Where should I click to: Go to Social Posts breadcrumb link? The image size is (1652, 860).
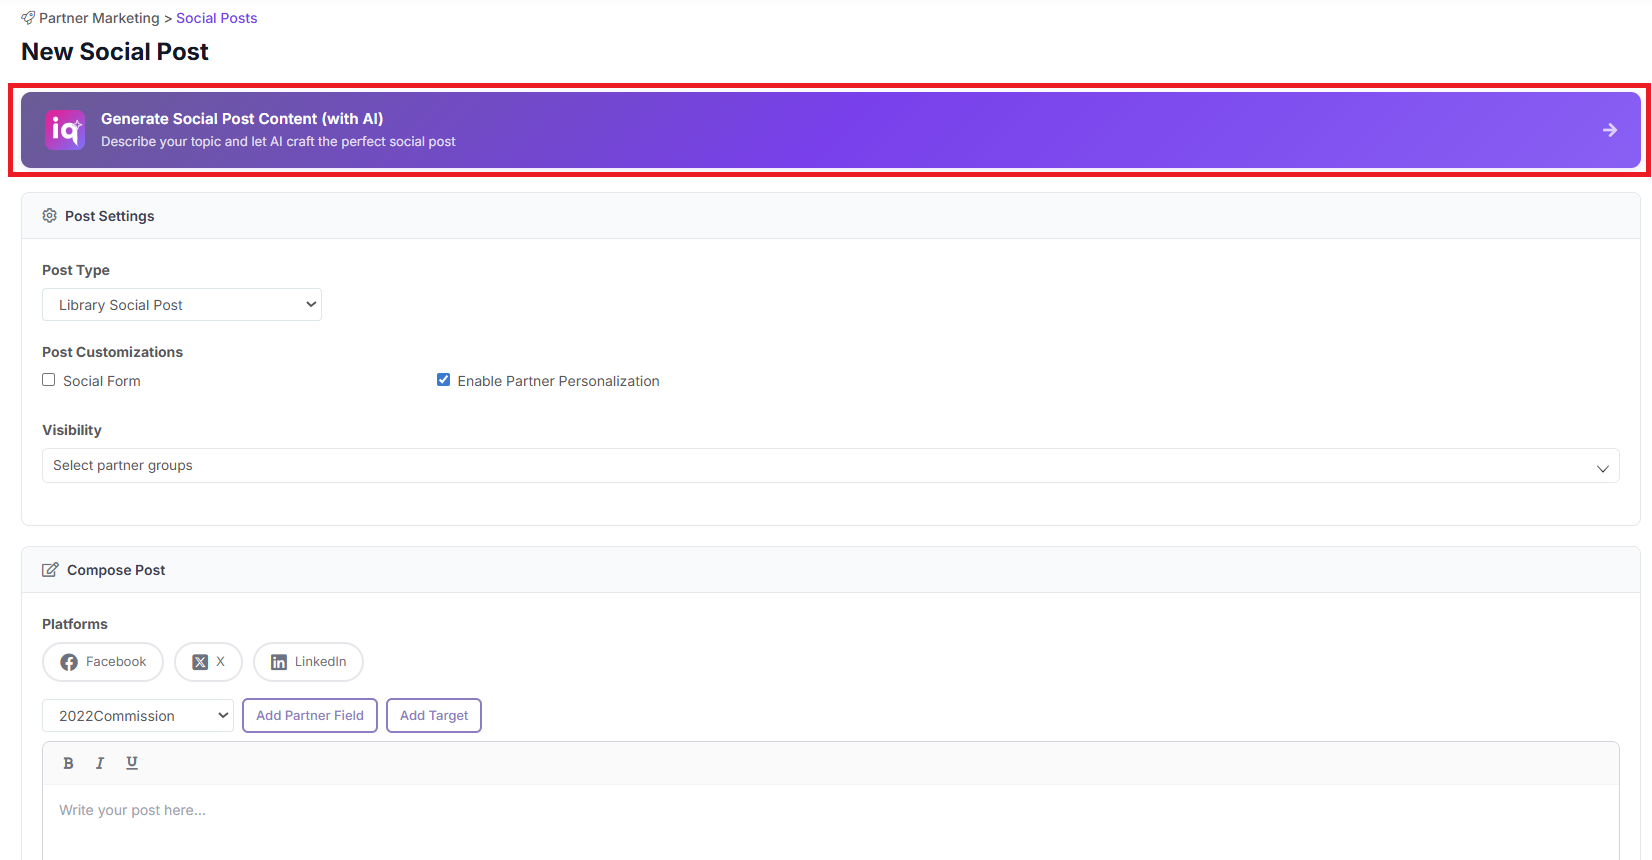click(216, 18)
